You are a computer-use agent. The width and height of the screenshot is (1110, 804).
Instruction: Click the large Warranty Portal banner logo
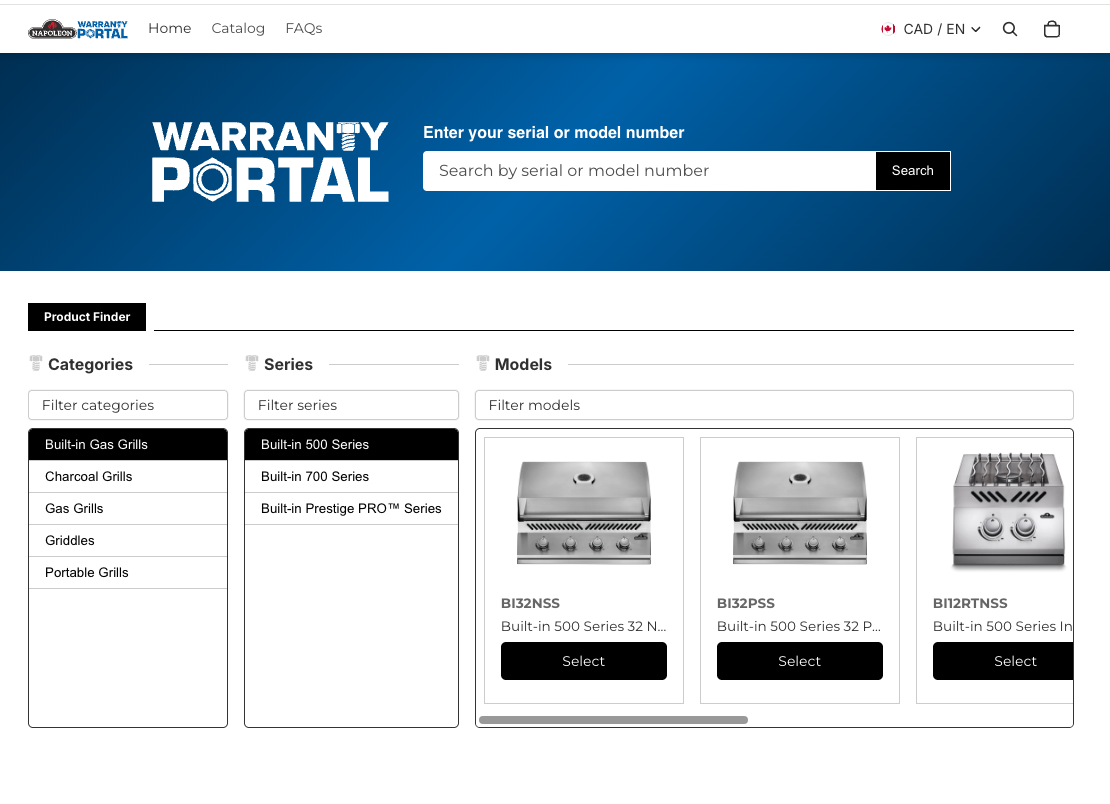[x=270, y=162]
